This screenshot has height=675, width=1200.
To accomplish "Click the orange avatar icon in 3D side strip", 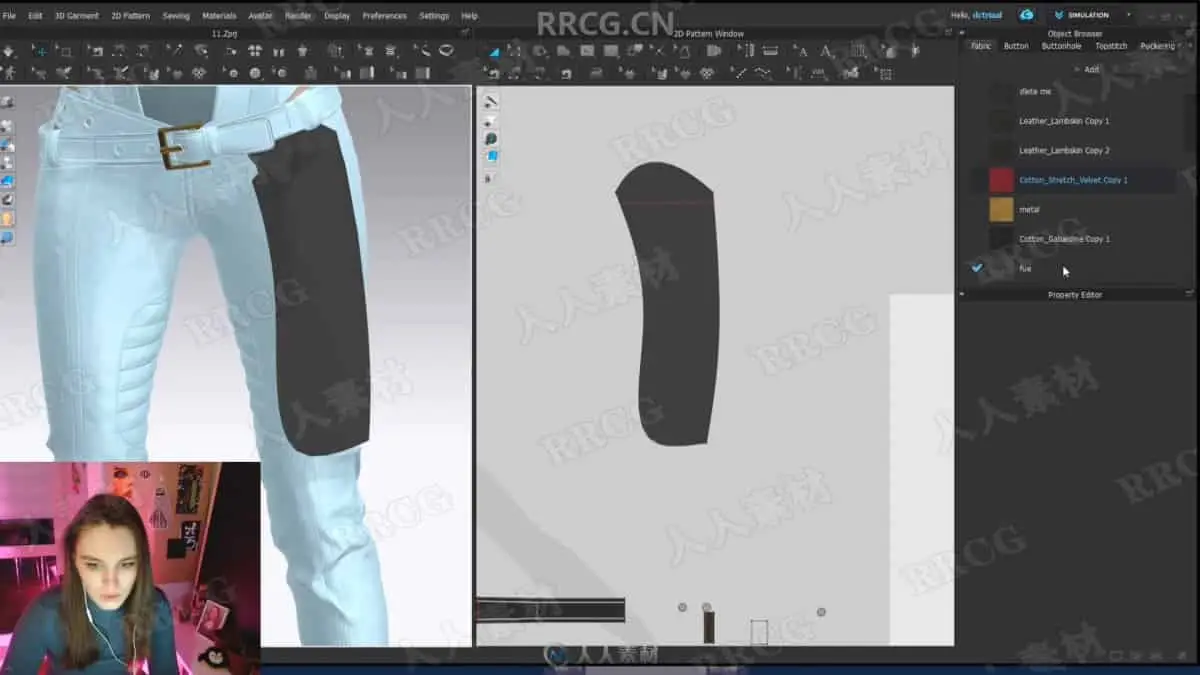I will point(7,218).
